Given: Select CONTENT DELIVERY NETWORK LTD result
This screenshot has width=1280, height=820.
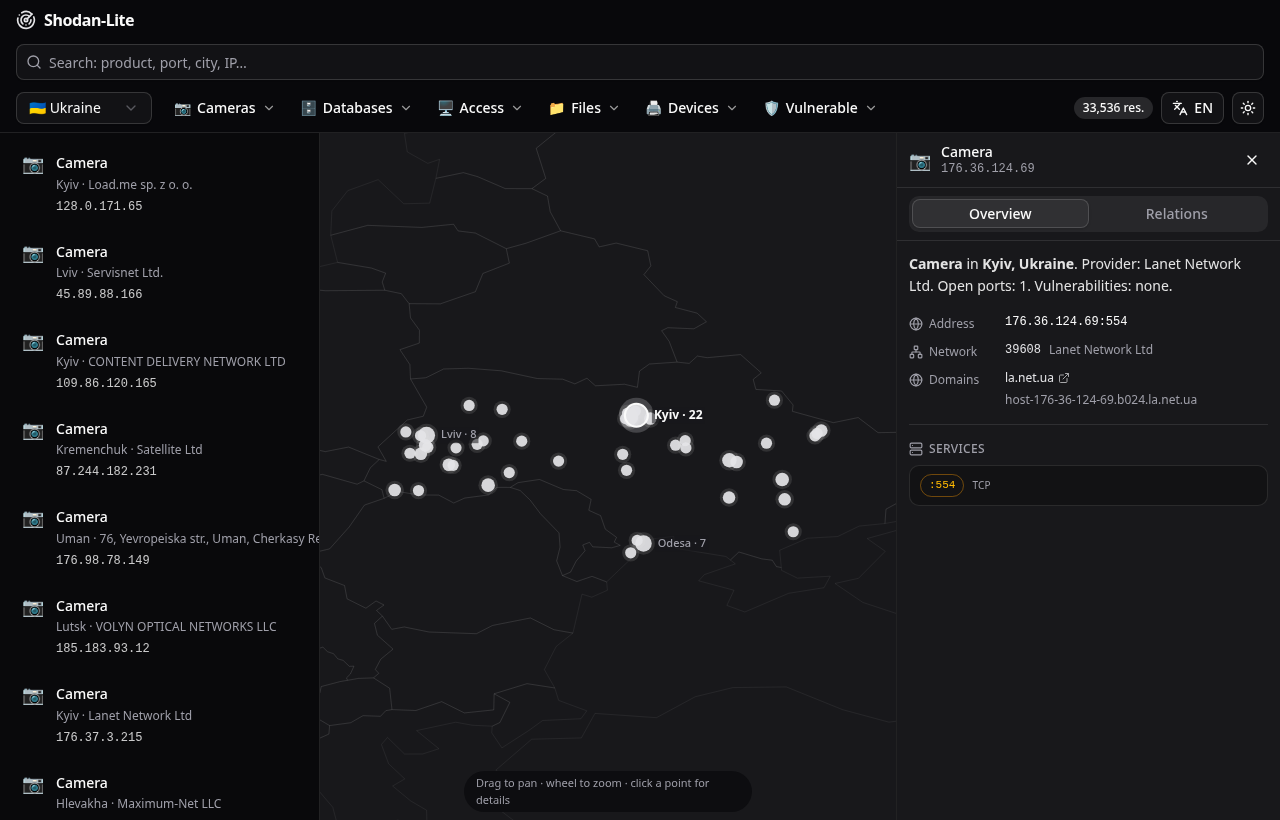Looking at the screenshot, I should point(160,361).
